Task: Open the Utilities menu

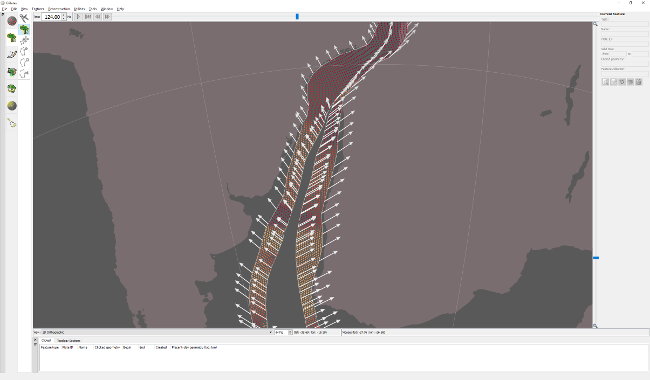Action: click(80, 9)
